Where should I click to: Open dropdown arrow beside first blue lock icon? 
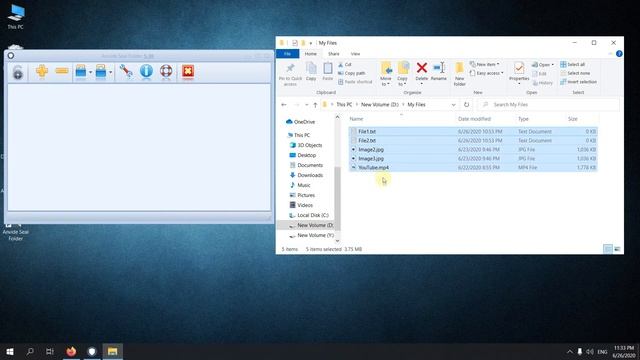coord(90,73)
